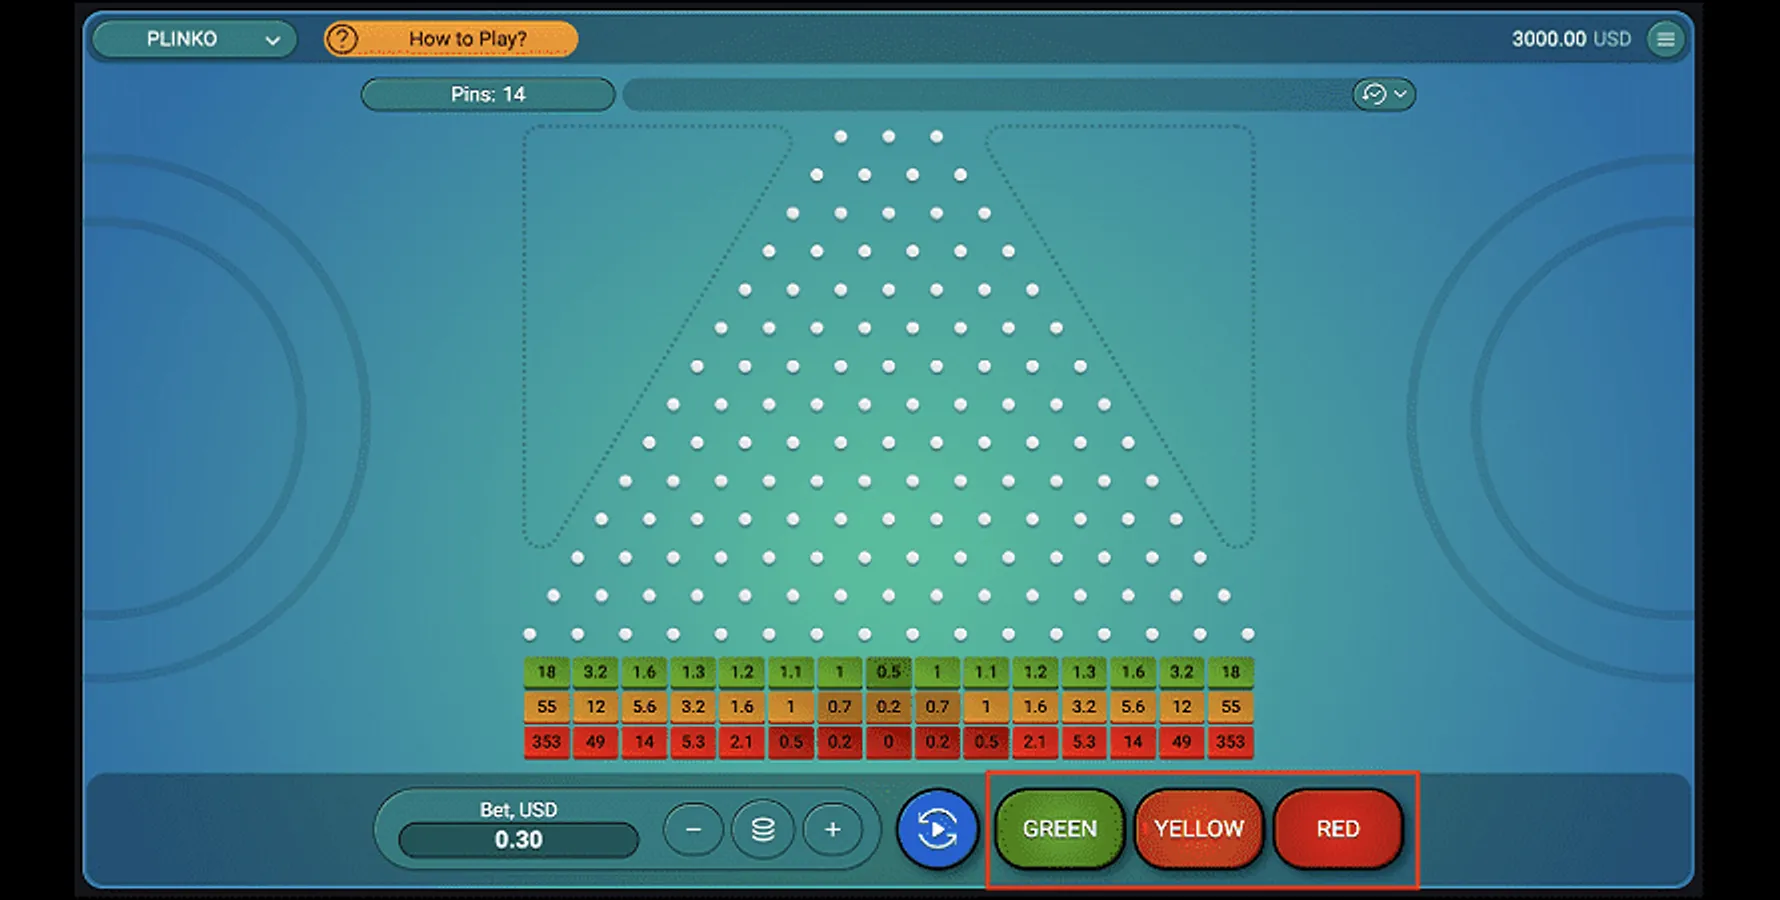Click the RED play button
Viewport: 1780px width, 900px height.
1338,829
